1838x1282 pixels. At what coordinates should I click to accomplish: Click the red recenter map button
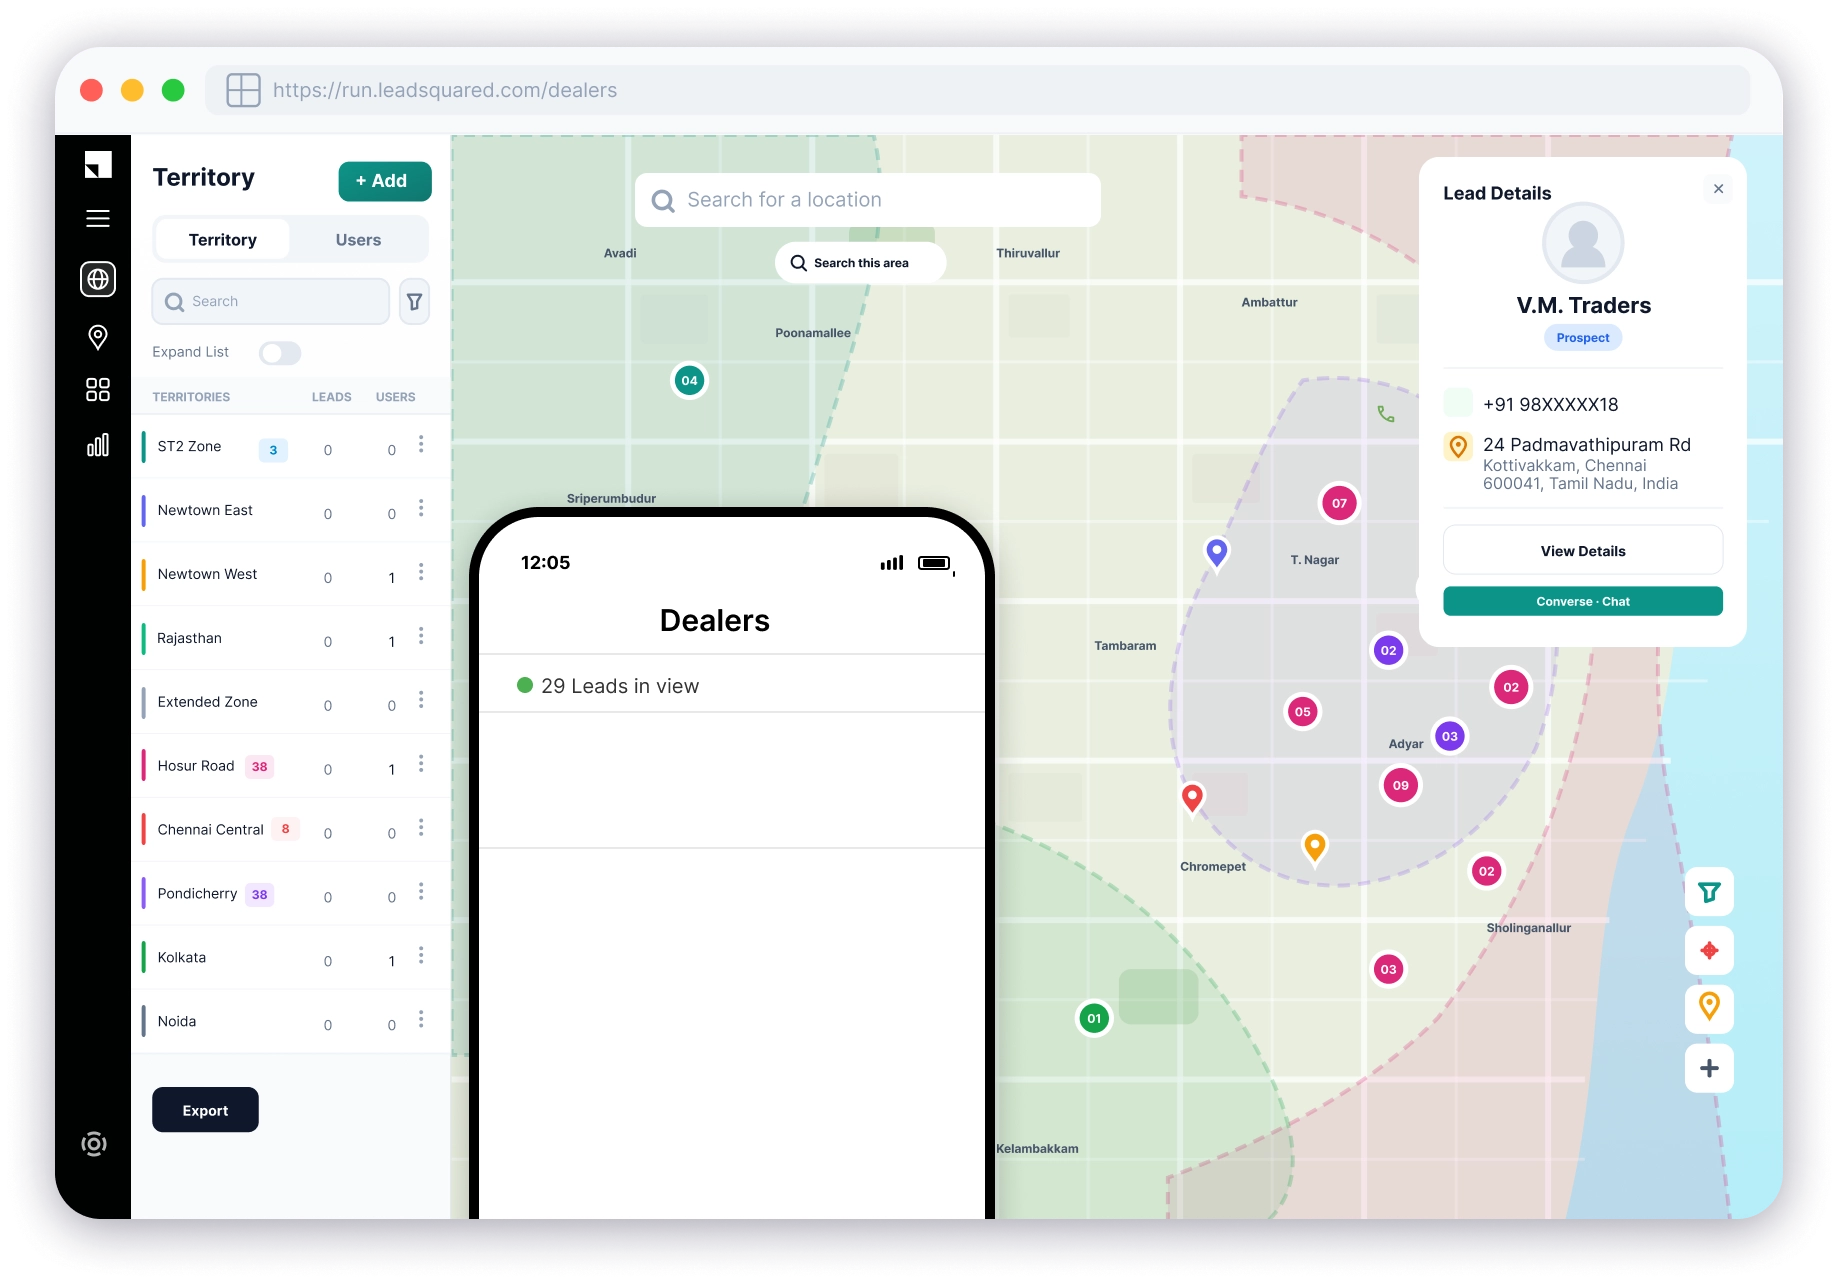click(1709, 950)
